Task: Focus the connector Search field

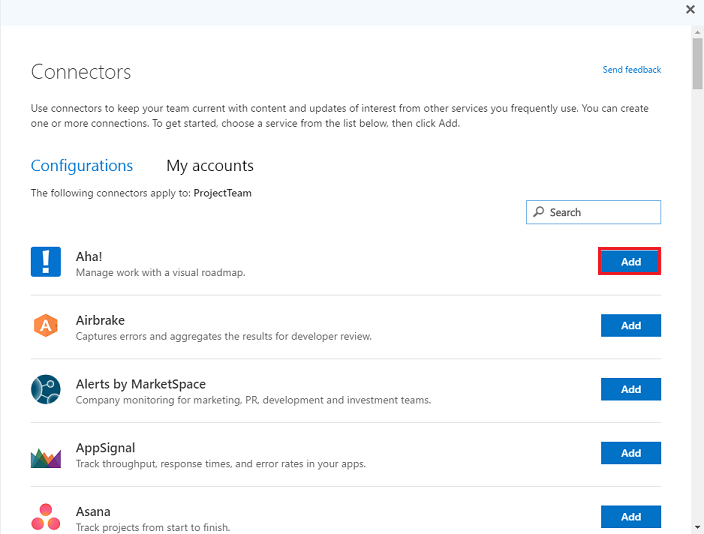Action: (600, 212)
